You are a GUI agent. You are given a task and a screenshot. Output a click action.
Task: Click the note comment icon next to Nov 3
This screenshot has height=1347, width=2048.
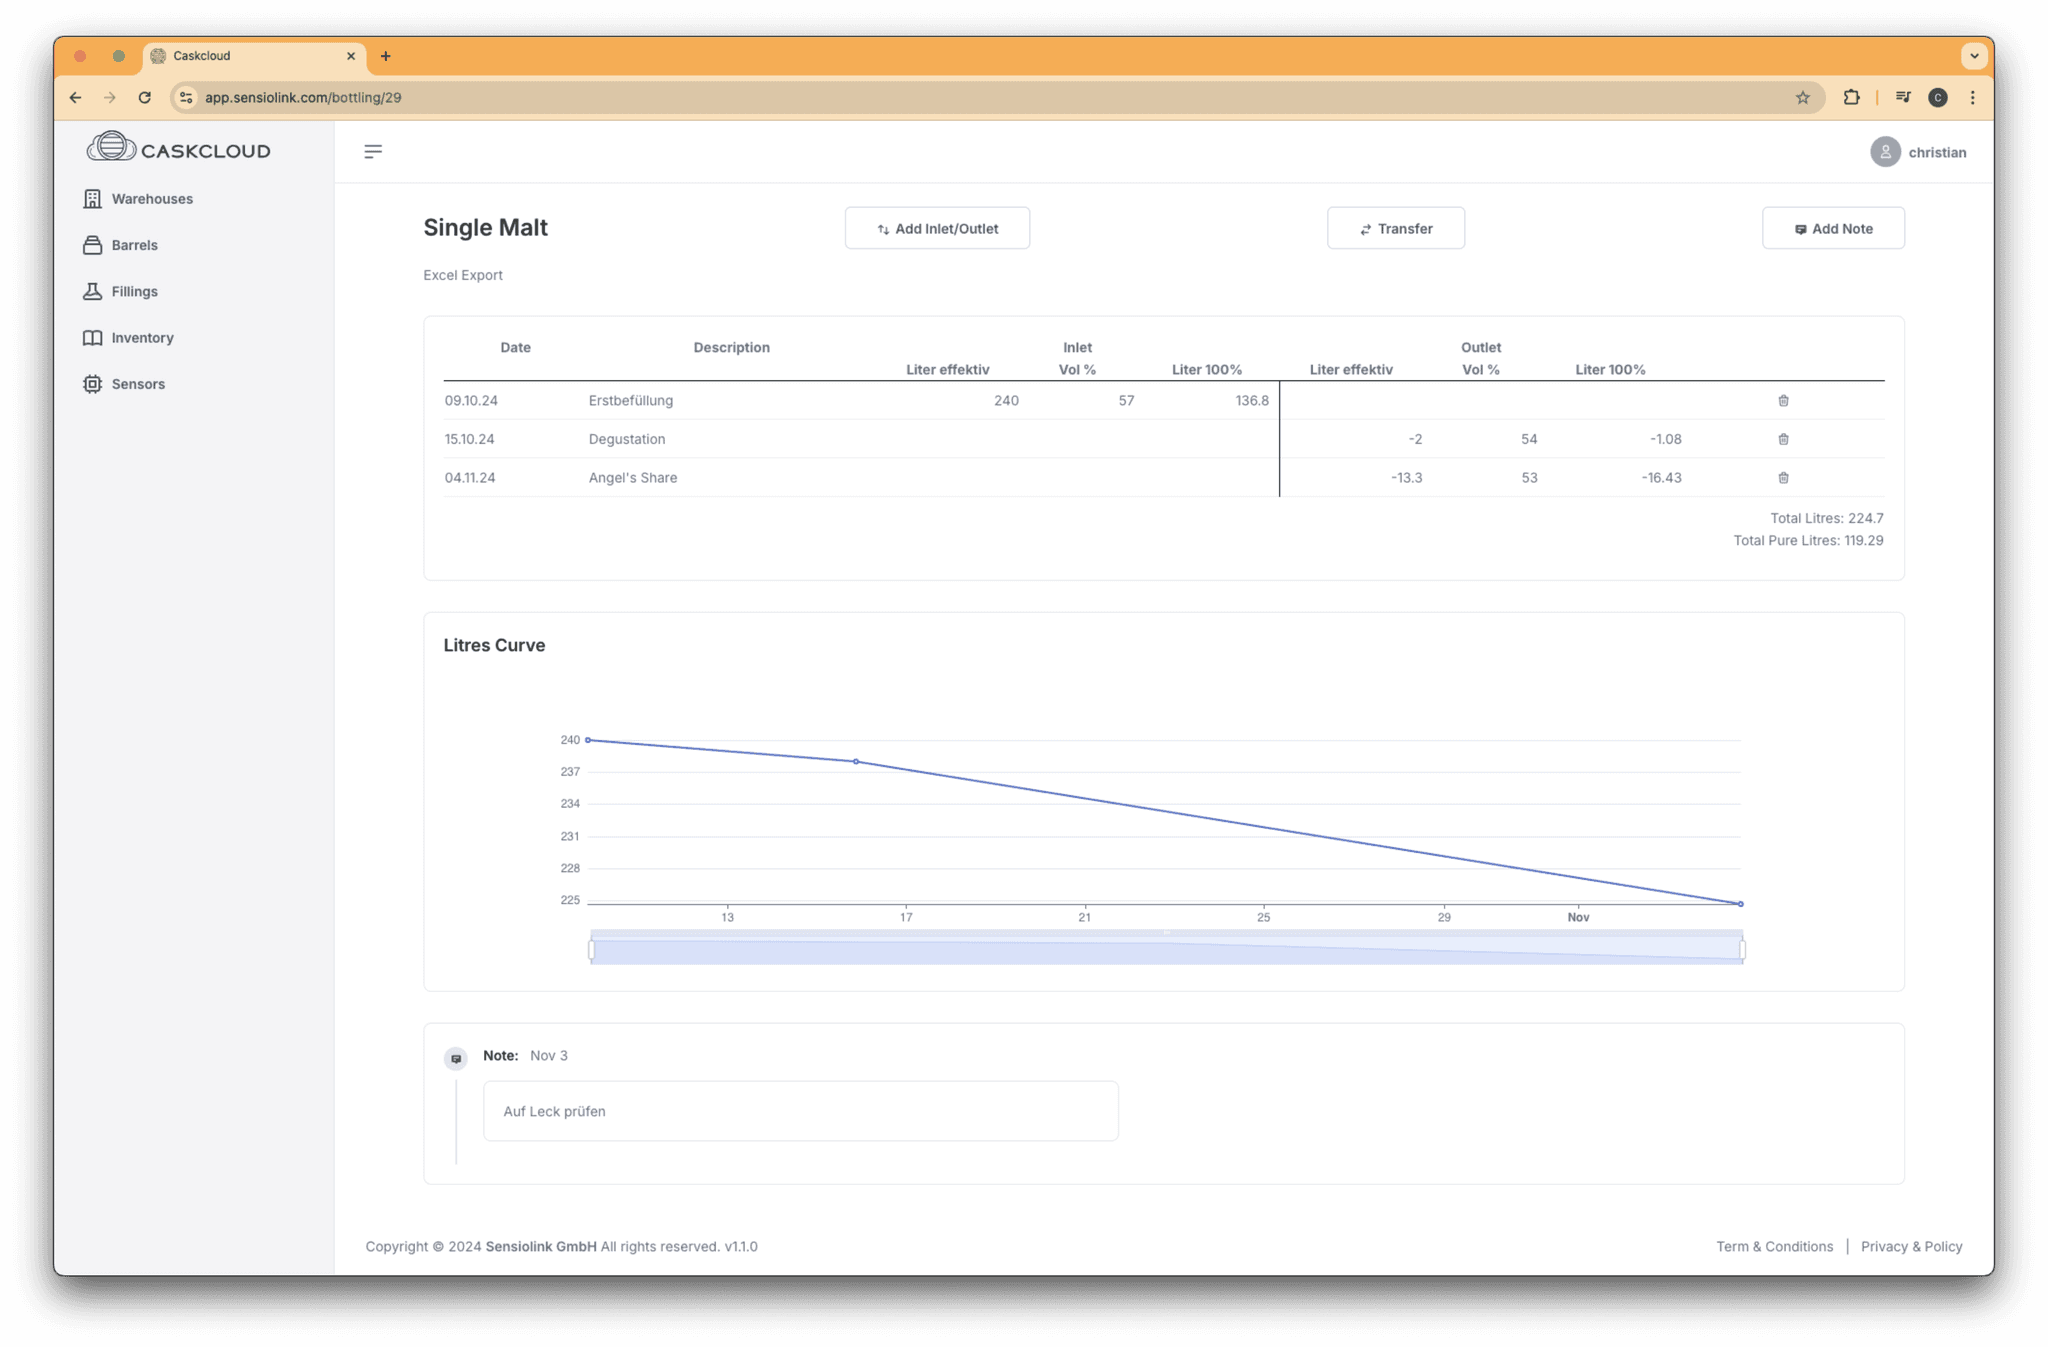tap(456, 1058)
